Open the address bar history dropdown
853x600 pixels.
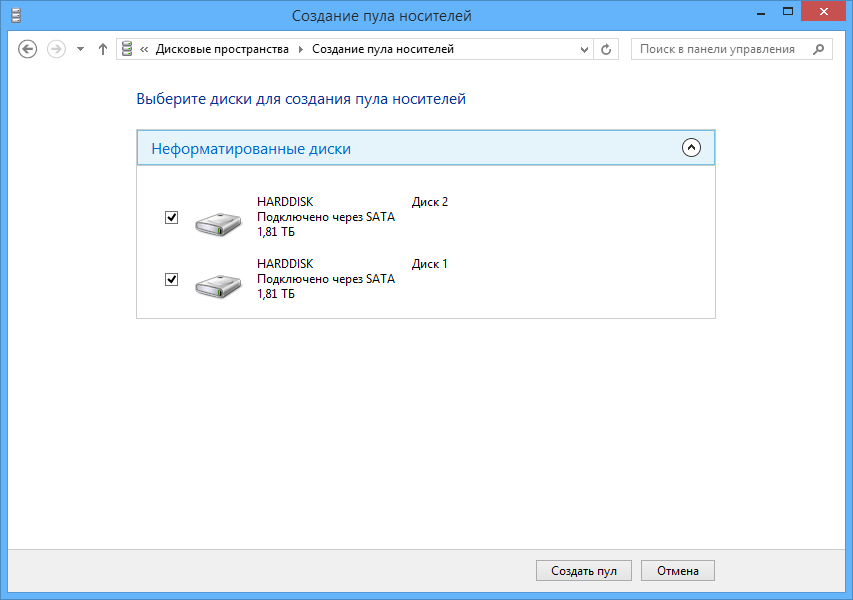583,48
